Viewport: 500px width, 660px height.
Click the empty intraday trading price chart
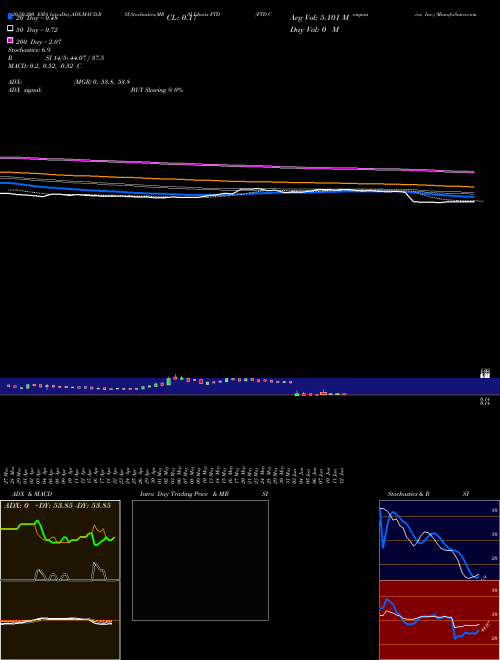point(200,560)
